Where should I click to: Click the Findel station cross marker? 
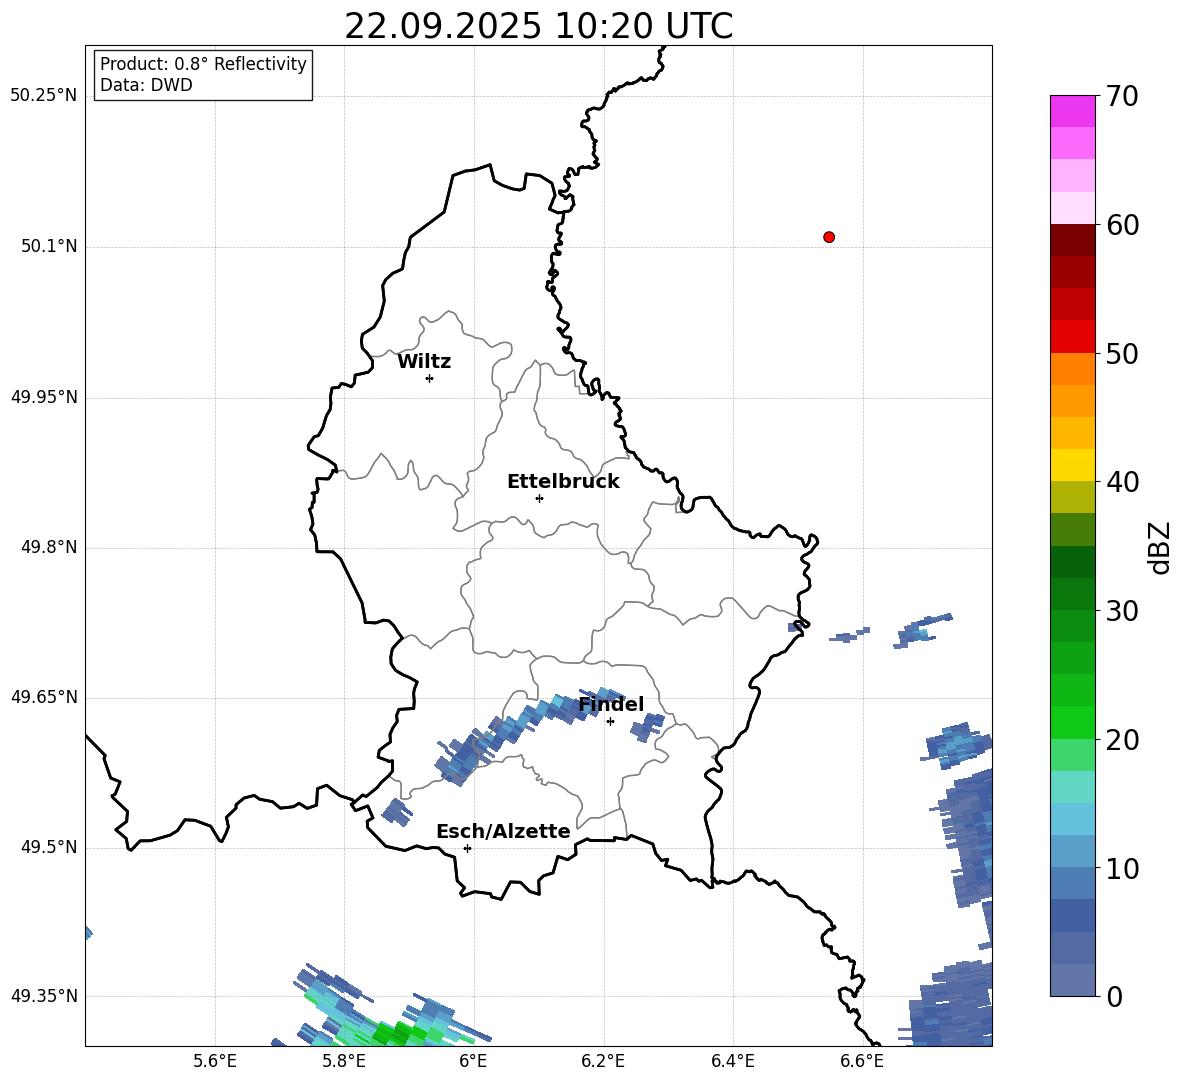tap(610, 722)
